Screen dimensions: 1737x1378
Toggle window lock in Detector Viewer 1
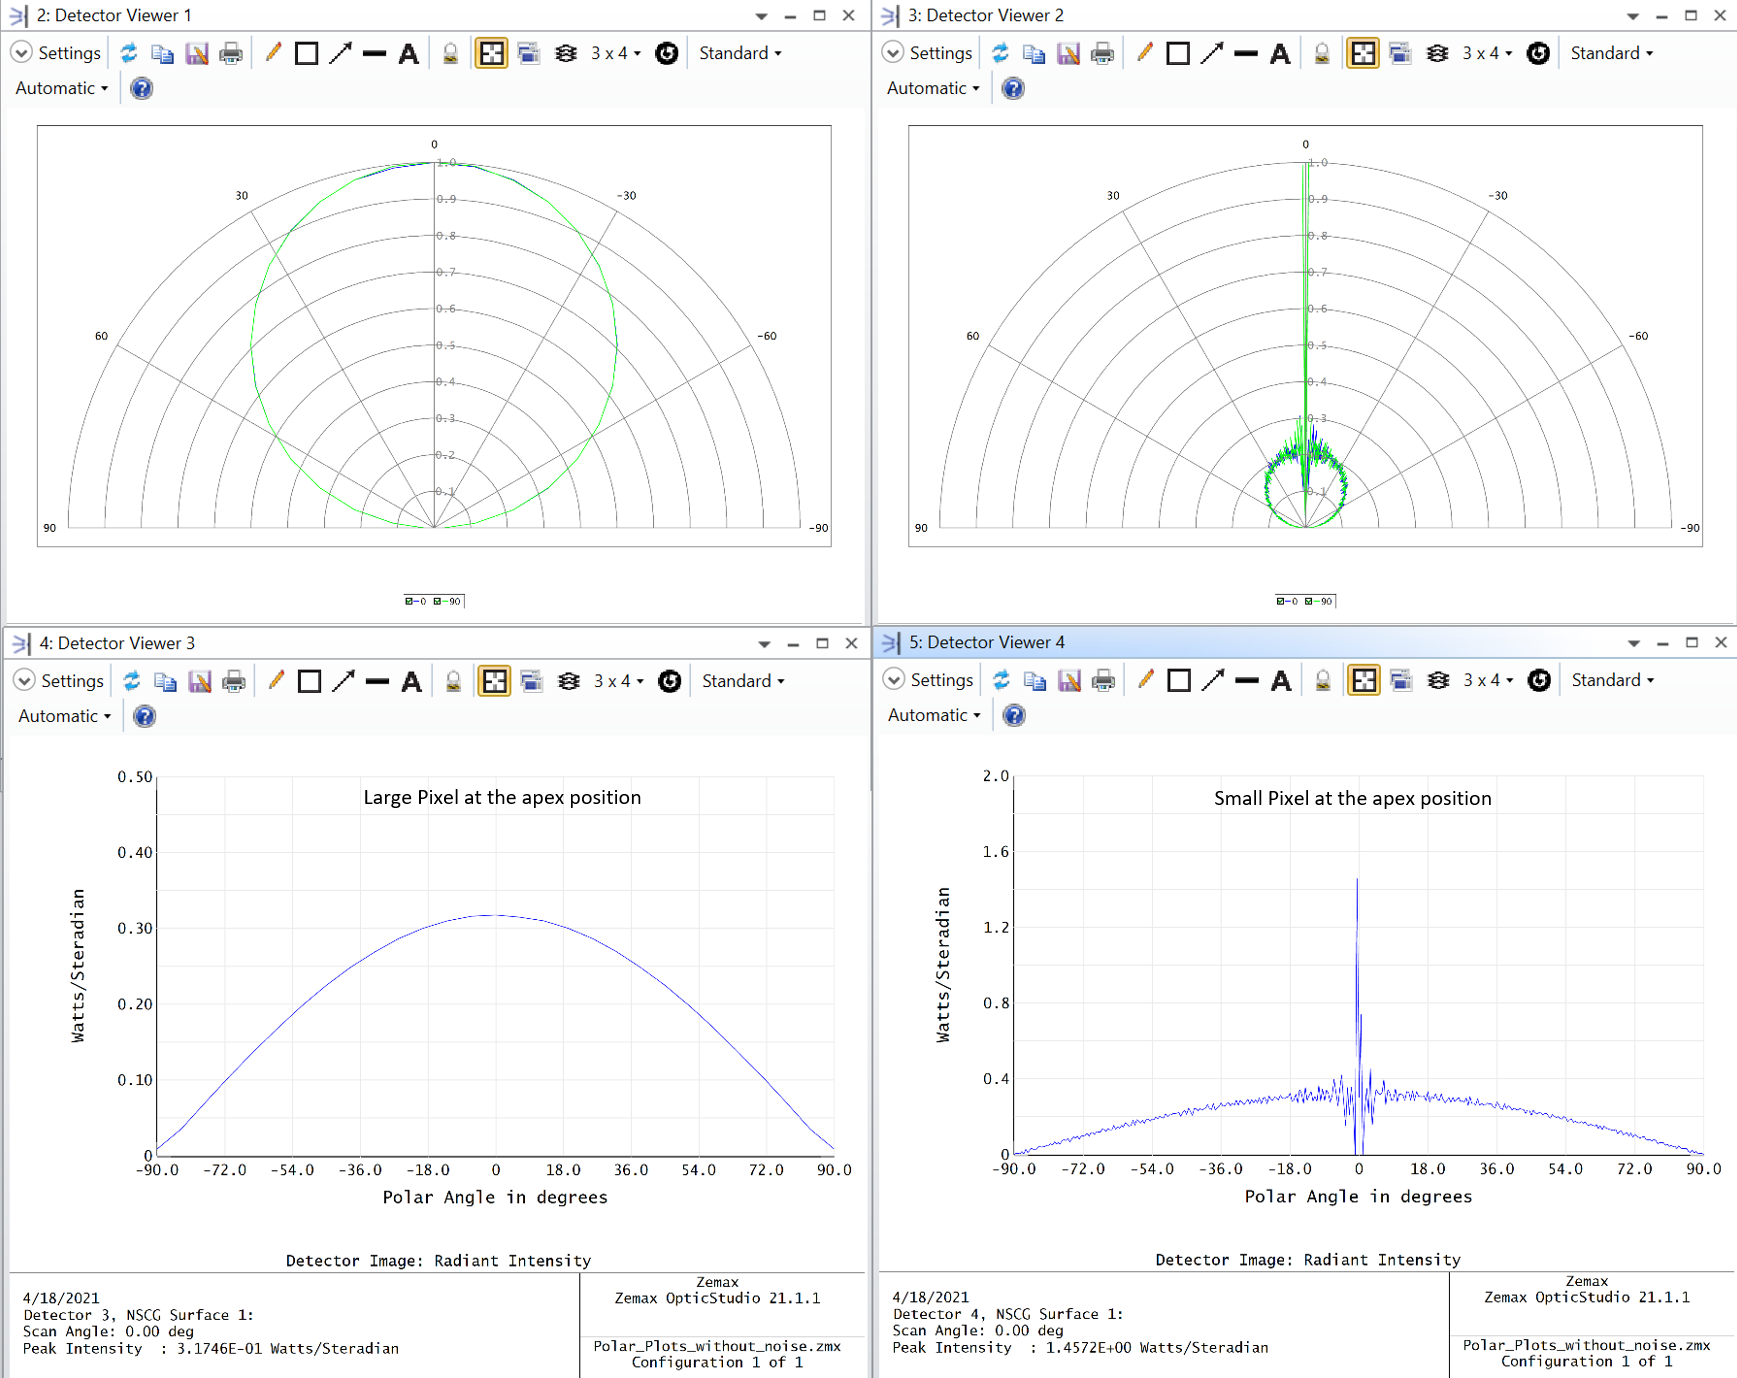[x=450, y=53]
